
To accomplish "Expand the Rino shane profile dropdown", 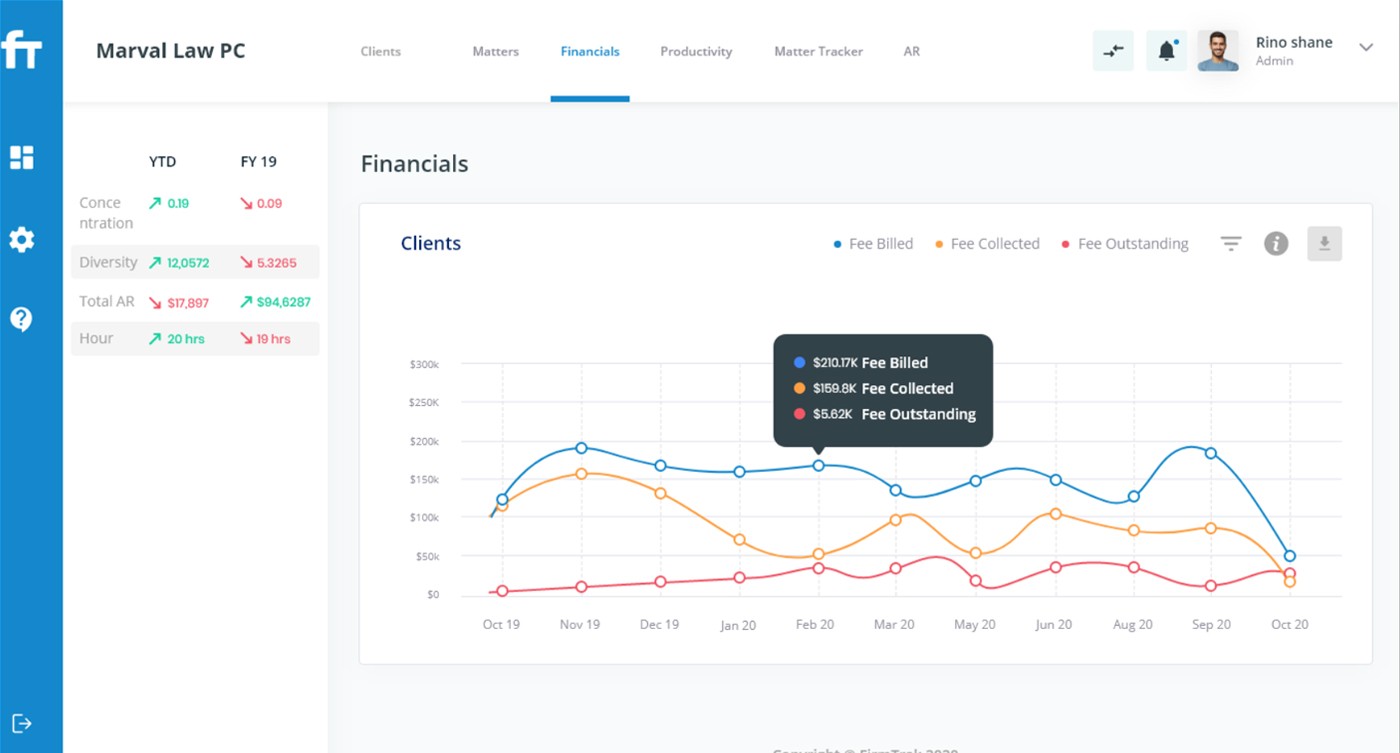I will 1365,48.
